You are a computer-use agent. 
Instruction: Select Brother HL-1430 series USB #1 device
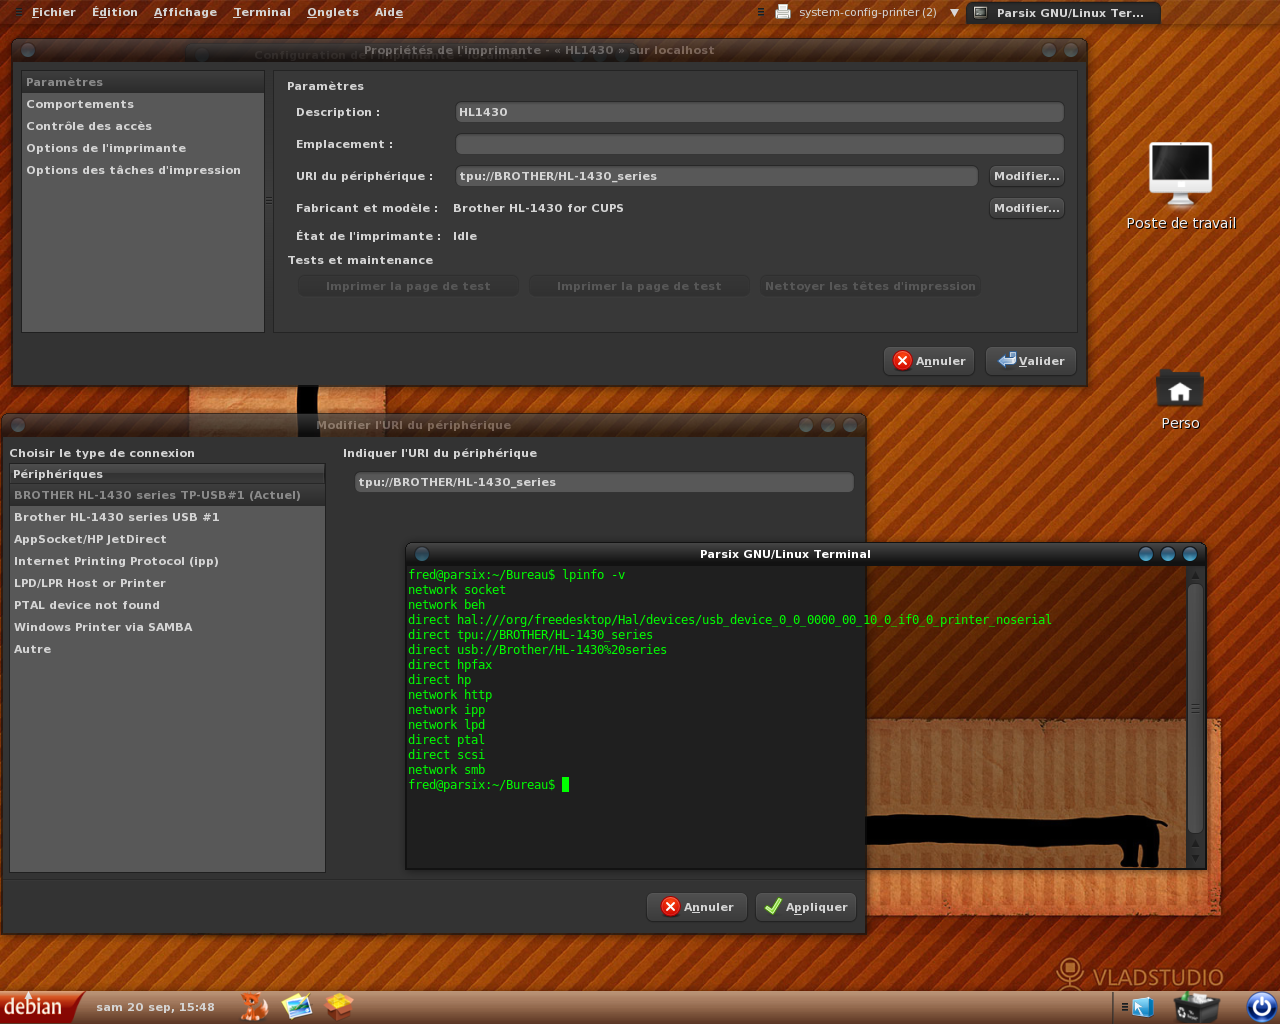pyautogui.click(x=116, y=517)
